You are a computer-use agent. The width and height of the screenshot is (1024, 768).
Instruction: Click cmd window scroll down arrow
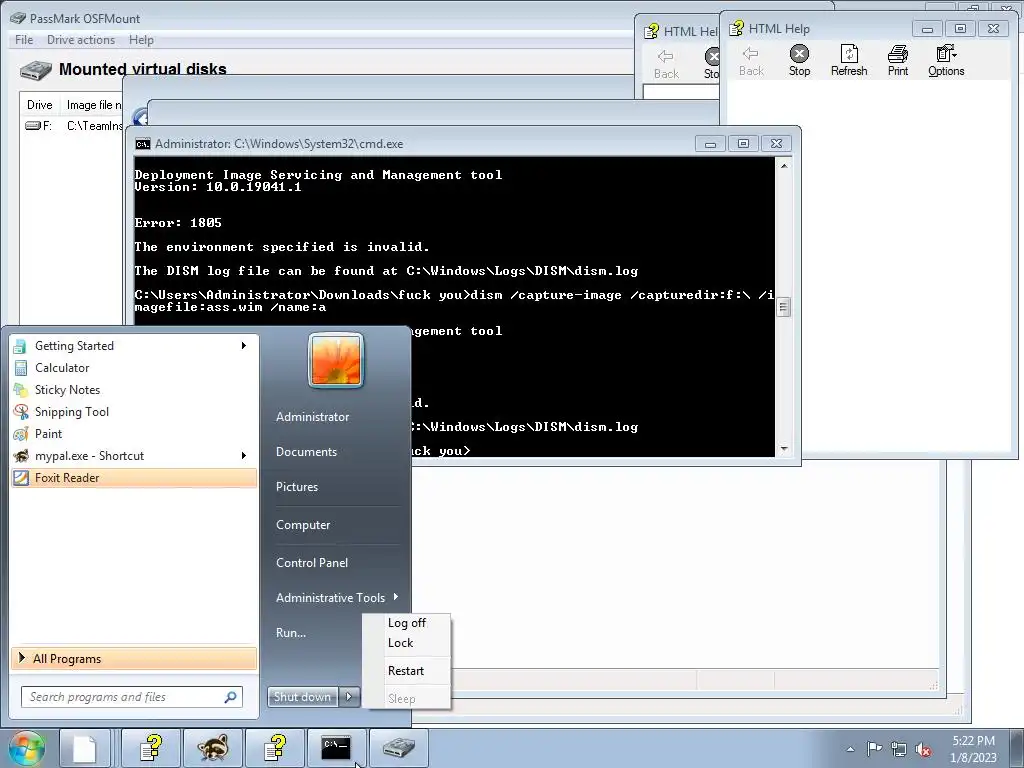click(784, 449)
